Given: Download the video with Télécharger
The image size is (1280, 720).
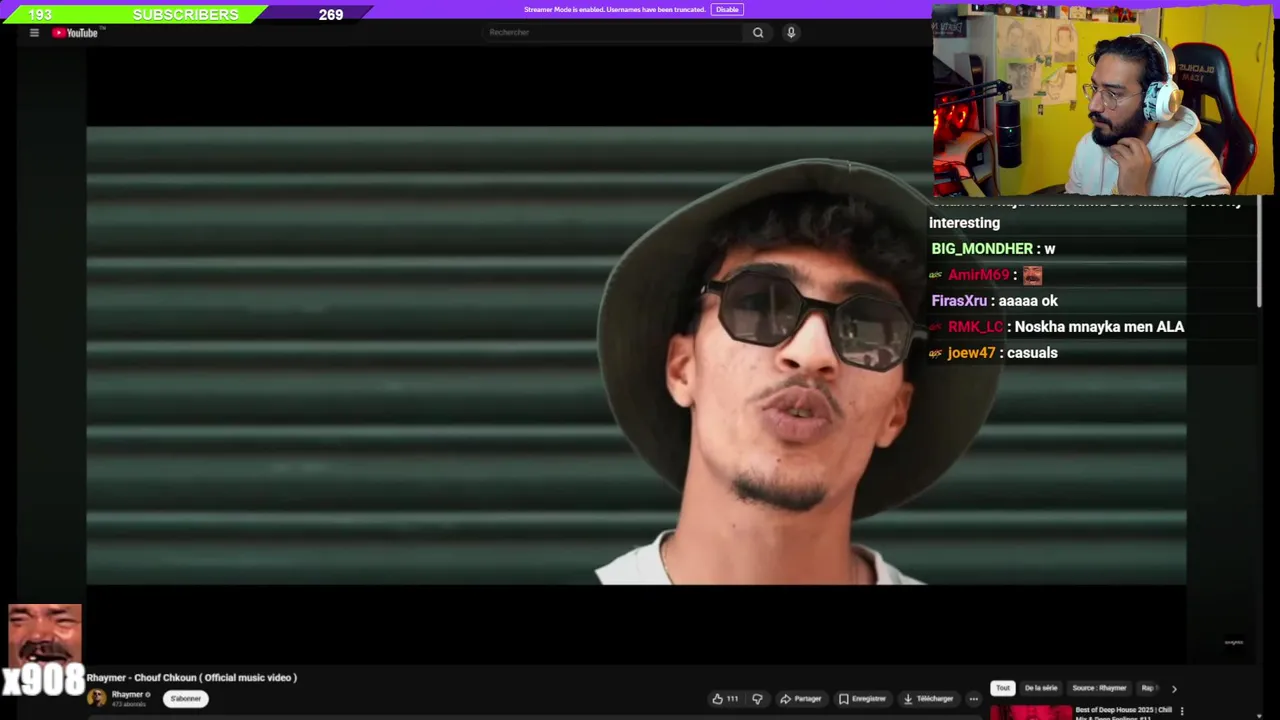Looking at the screenshot, I should pyautogui.click(x=928, y=699).
